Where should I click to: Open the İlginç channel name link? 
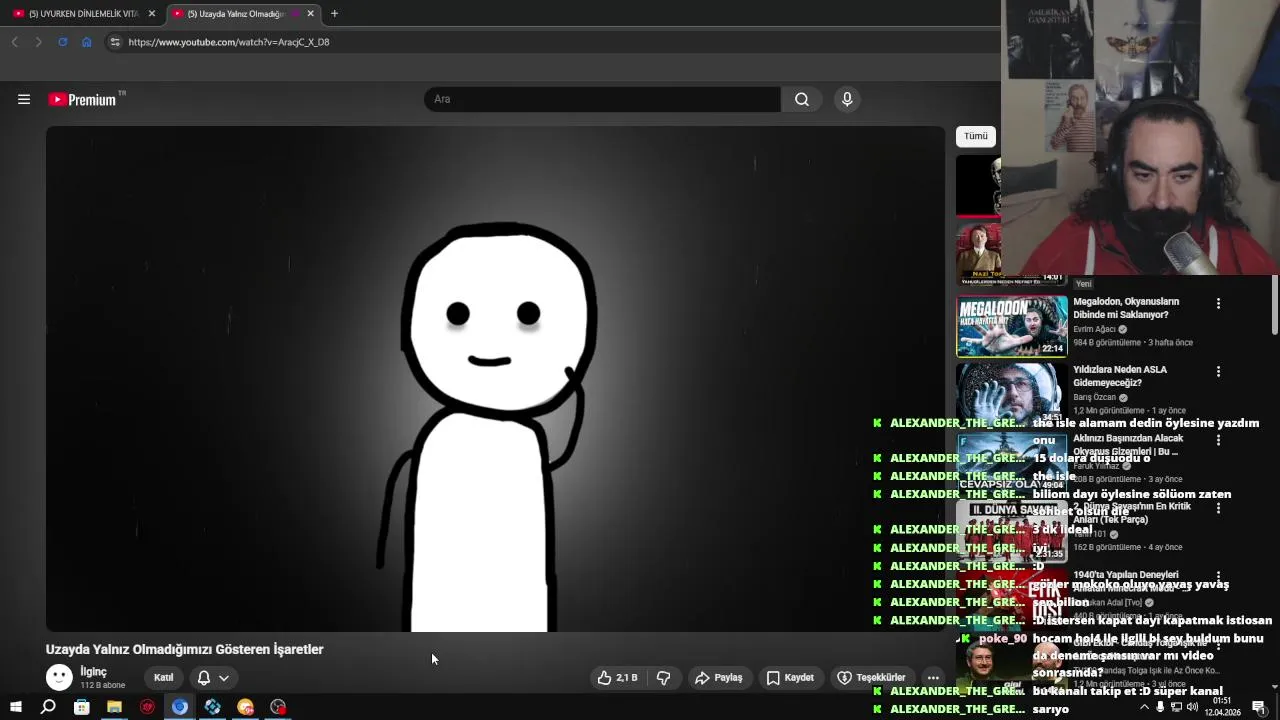pyautogui.click(x=93, y=672)
